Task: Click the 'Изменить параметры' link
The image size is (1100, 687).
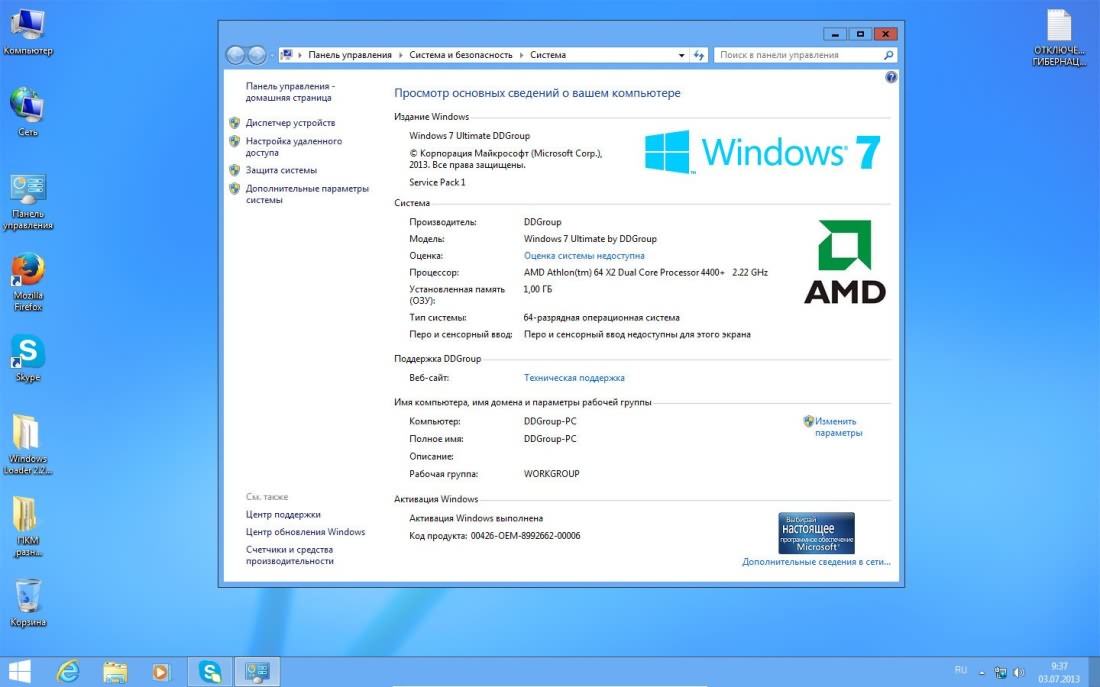Action: [x=837, y=427]
